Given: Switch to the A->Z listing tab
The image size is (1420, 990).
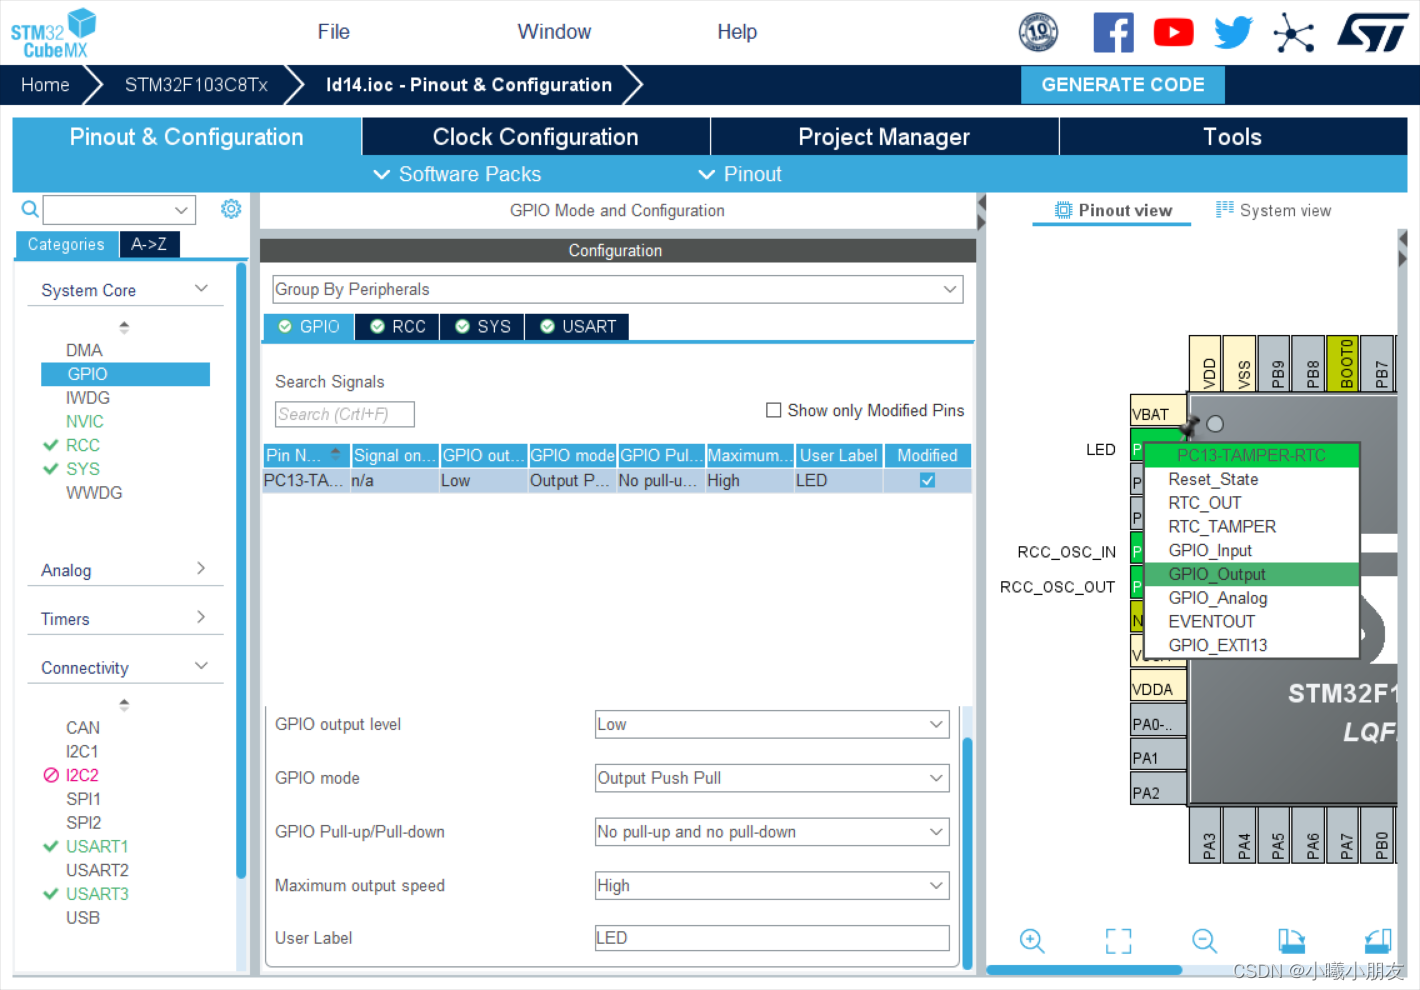Looking at the screenshot, I should click(x=149, y=244).
